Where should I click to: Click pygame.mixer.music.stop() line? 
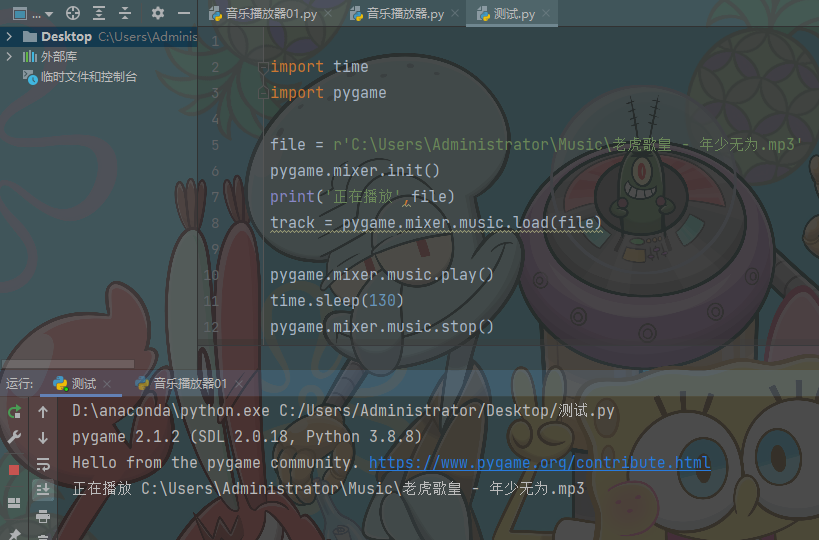382,327
